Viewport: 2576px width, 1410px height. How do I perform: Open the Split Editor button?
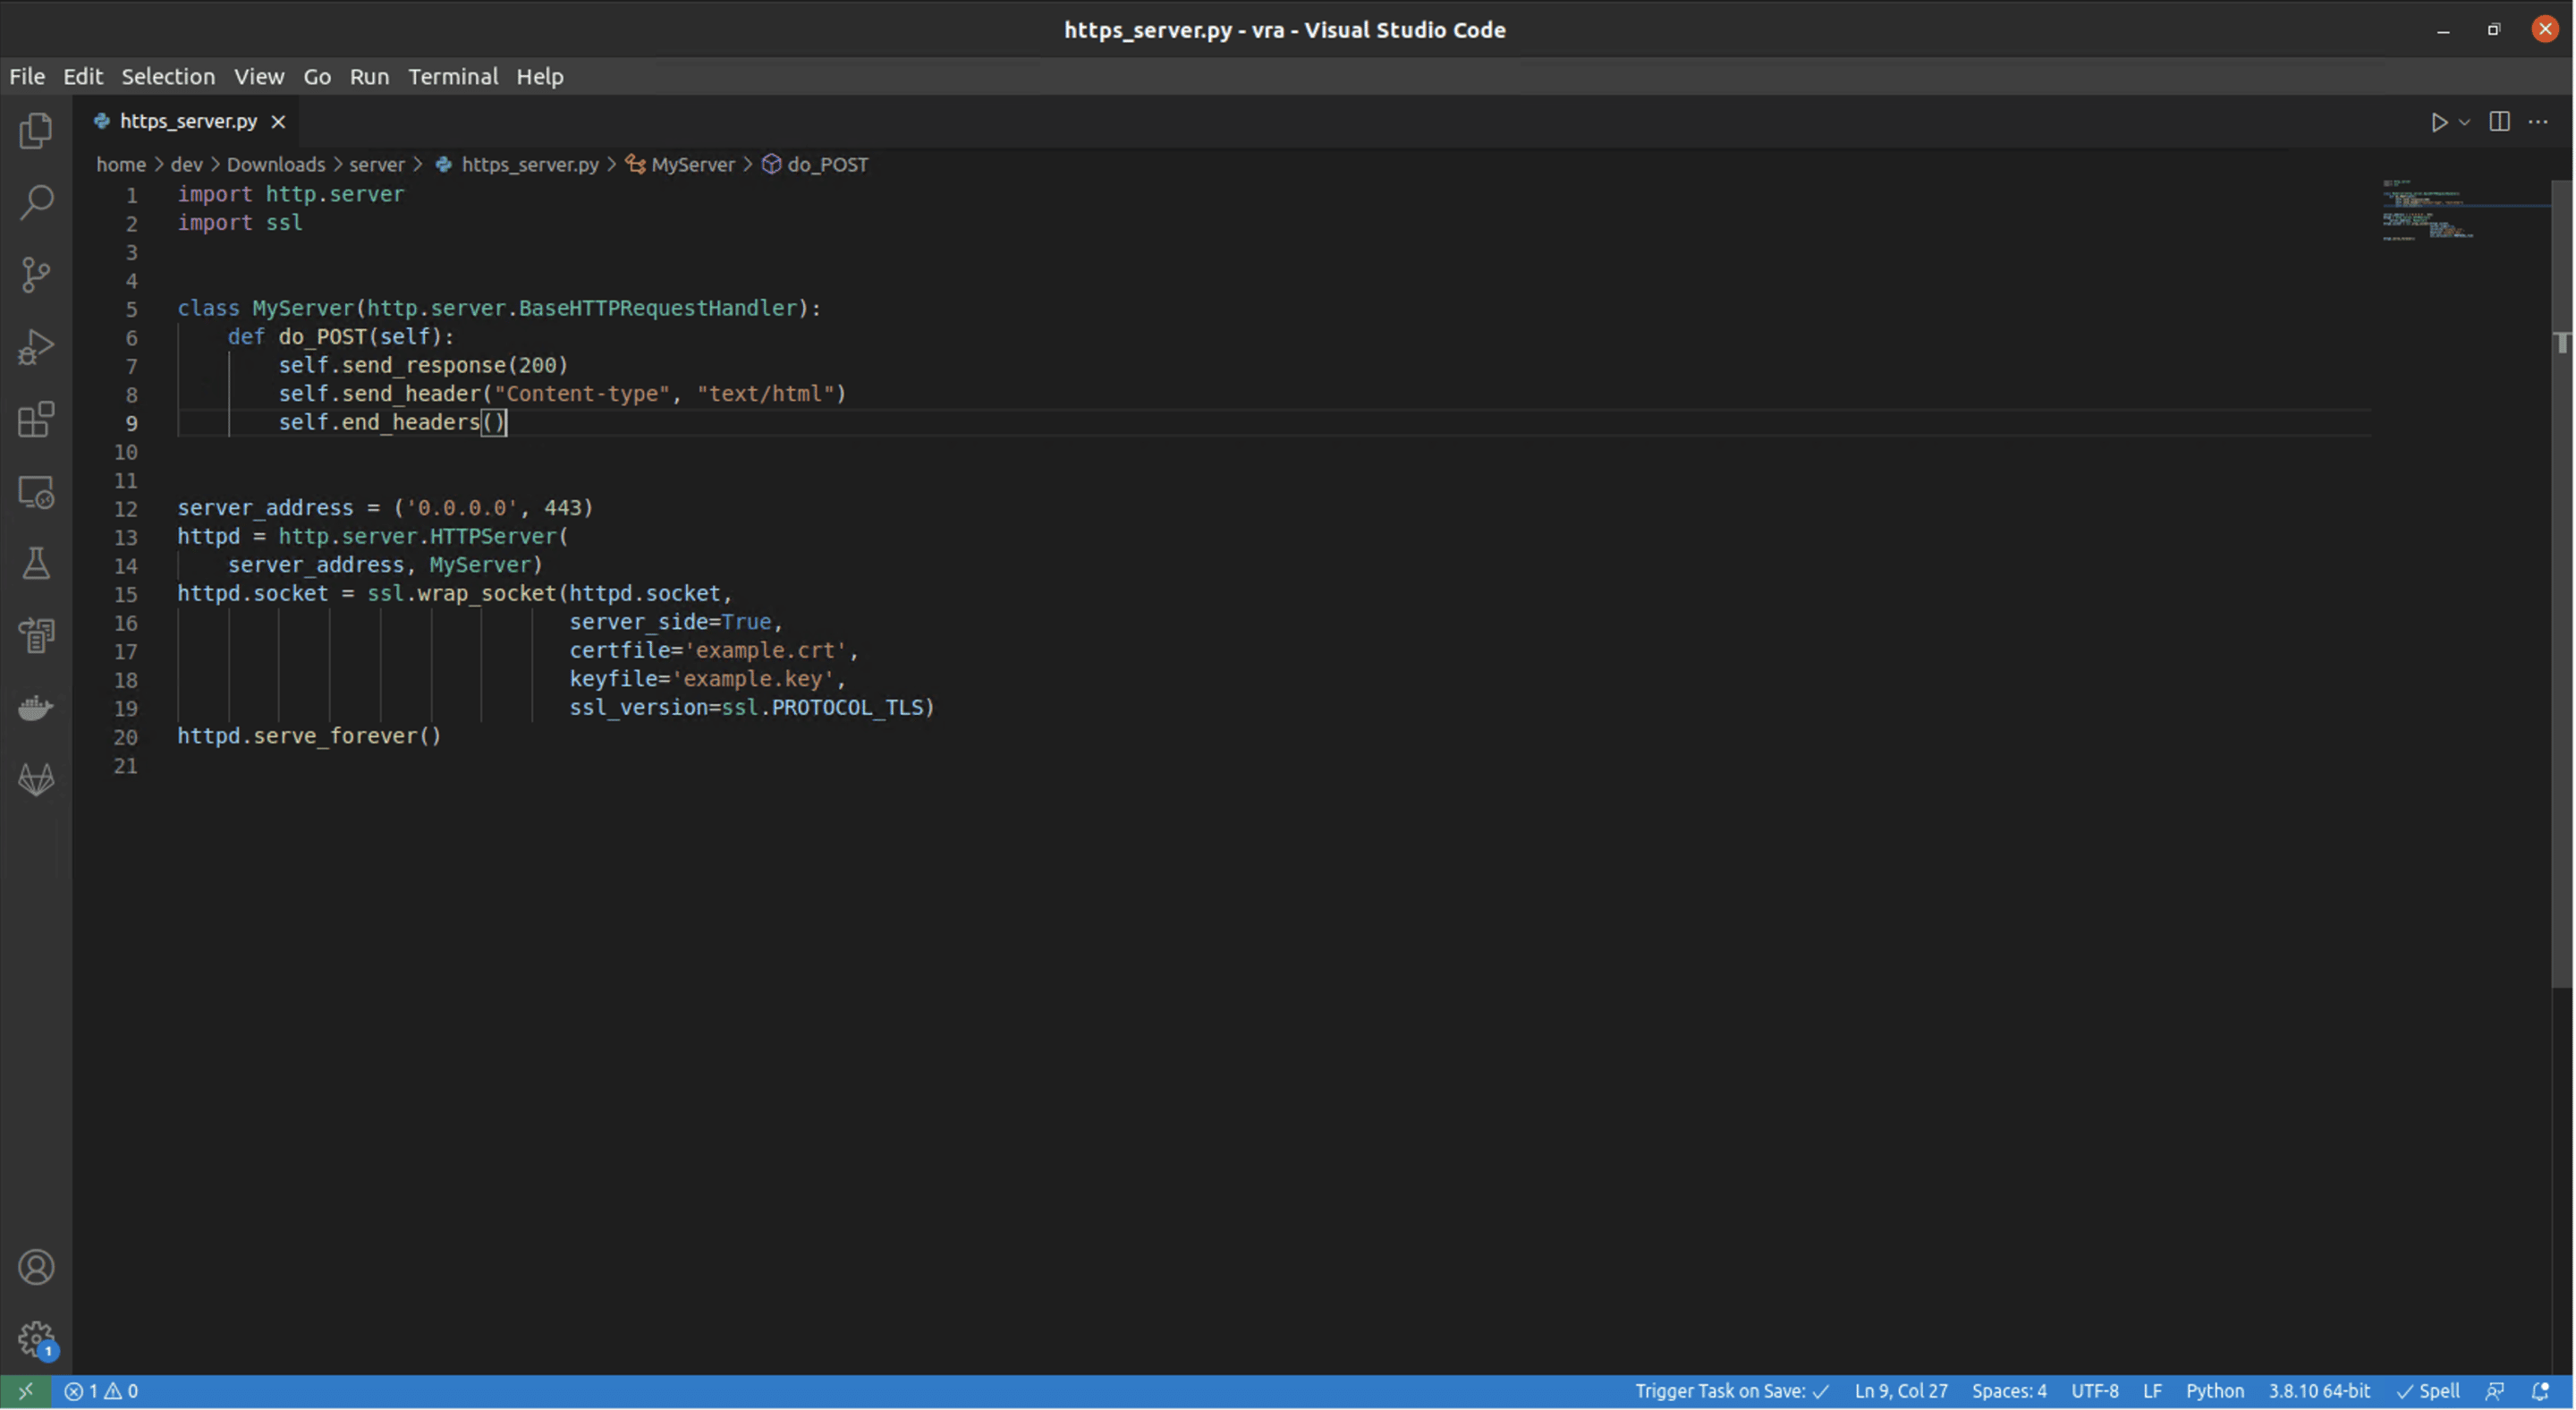pos(2500,120)
